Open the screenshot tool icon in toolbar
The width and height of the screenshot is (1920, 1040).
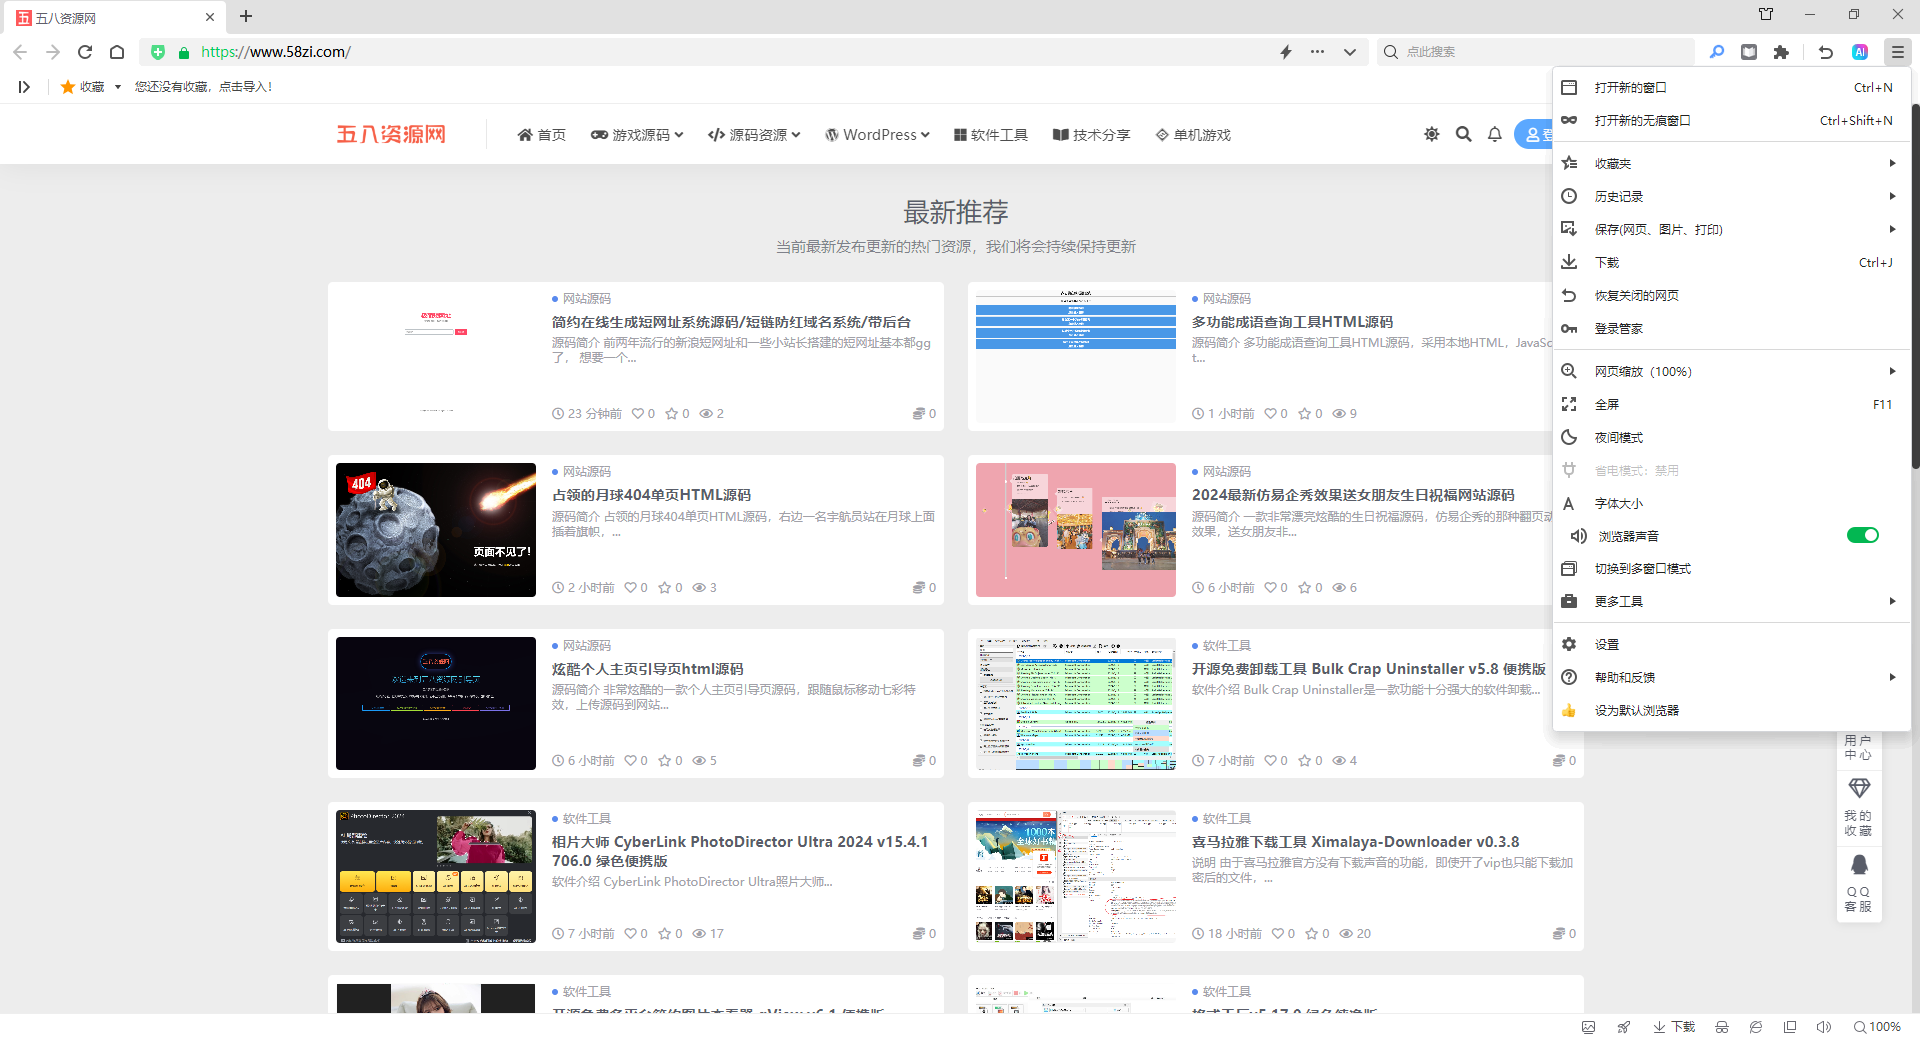tap(1749, 52)
